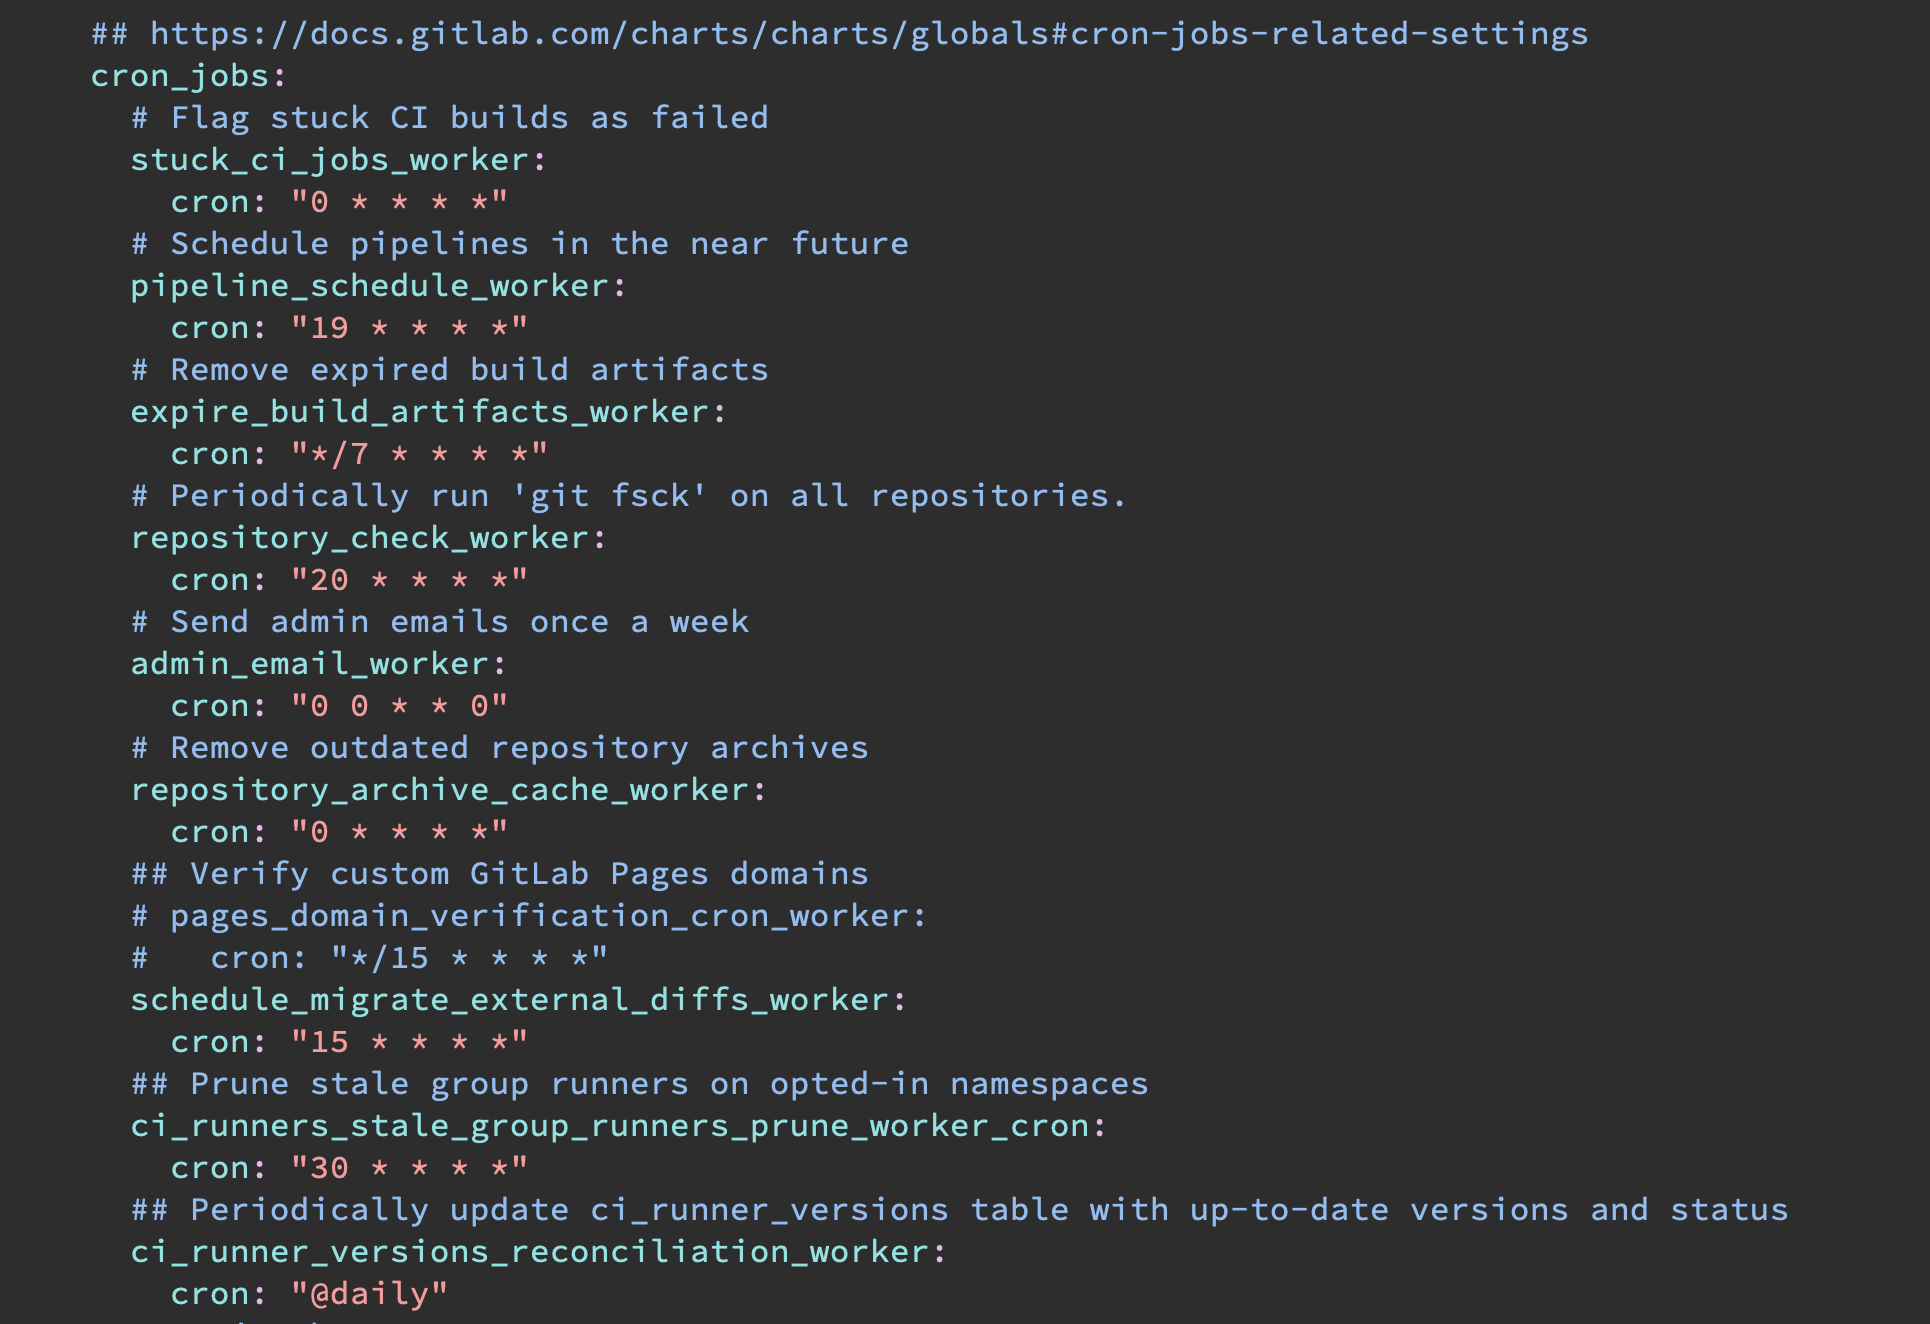Click the "*/7 * * * *" cron string

(419, 454)
